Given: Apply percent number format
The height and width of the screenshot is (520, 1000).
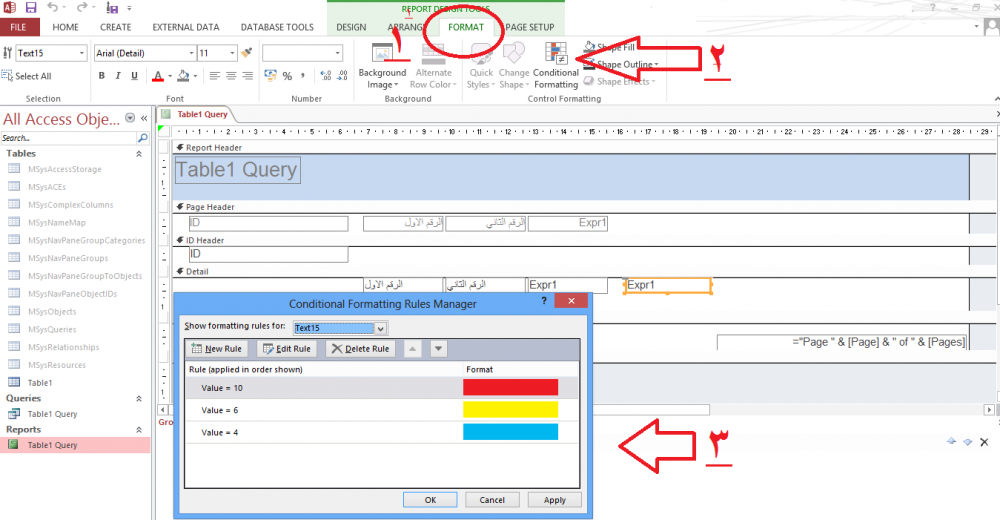Looking at the screenshot, I should [x=288, y=76].
